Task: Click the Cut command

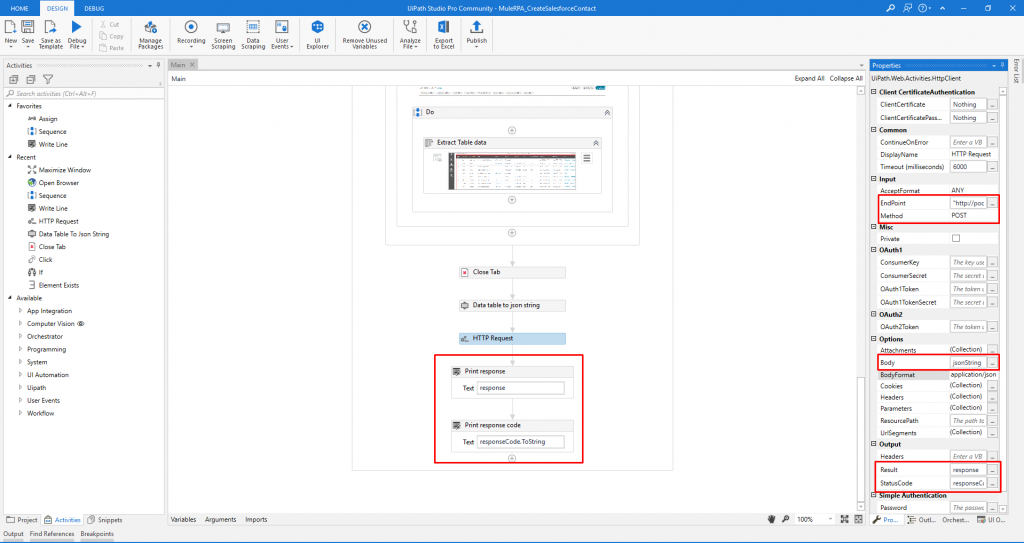Action: coord(110,24)
